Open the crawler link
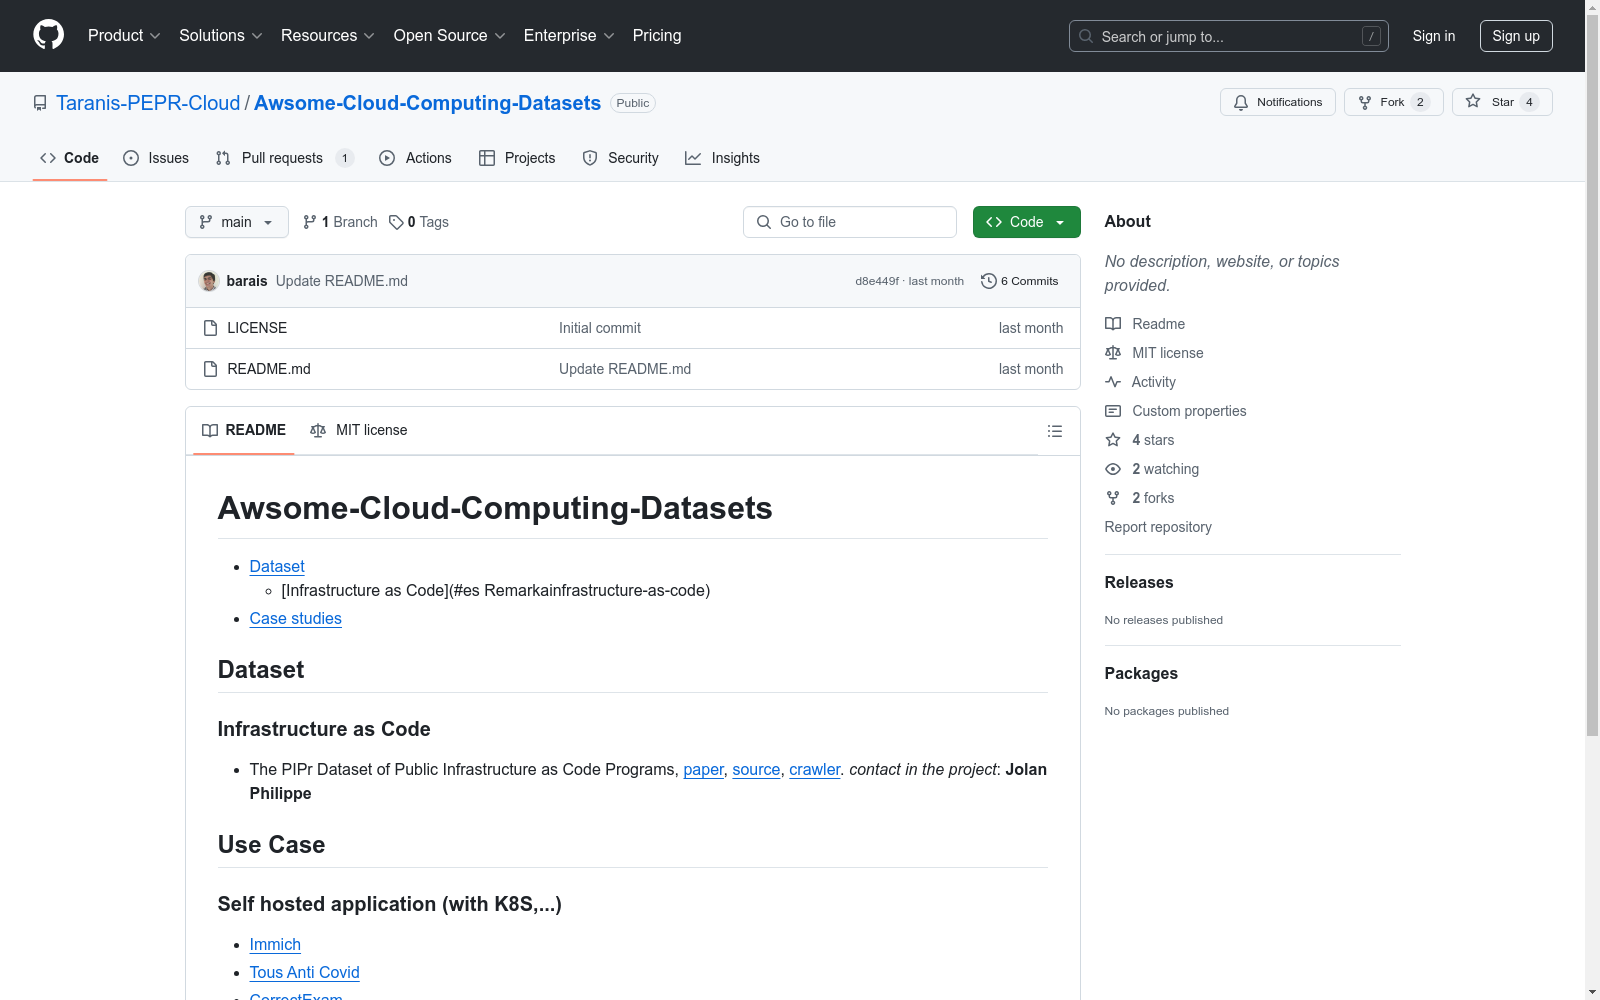 tap(815, 769)
